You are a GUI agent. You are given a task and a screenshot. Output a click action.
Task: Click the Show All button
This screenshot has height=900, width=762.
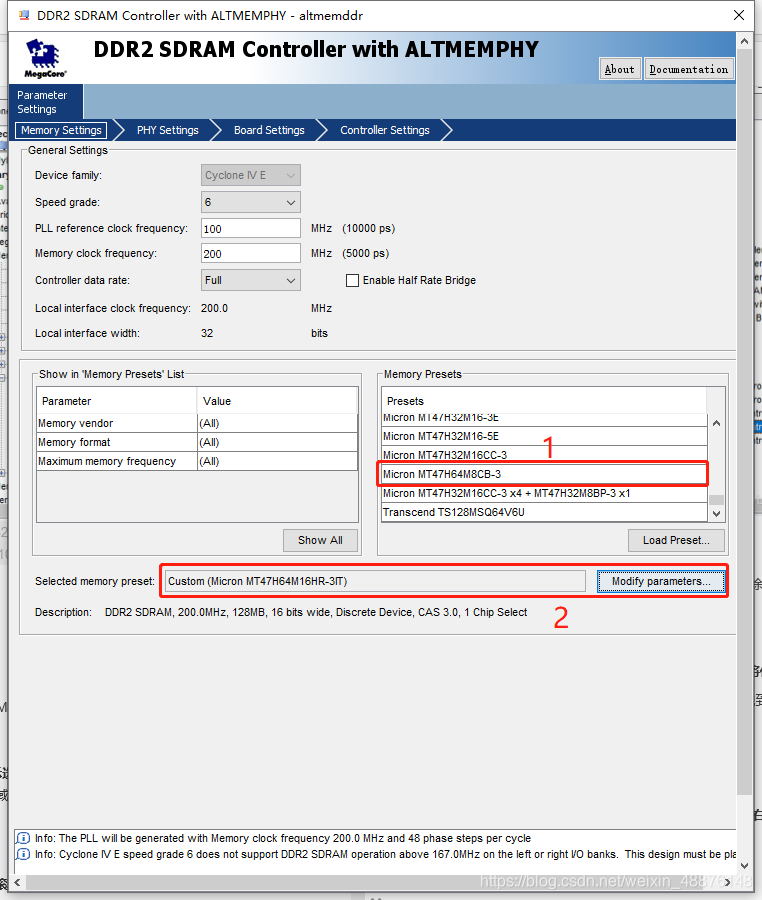(320, 540)
